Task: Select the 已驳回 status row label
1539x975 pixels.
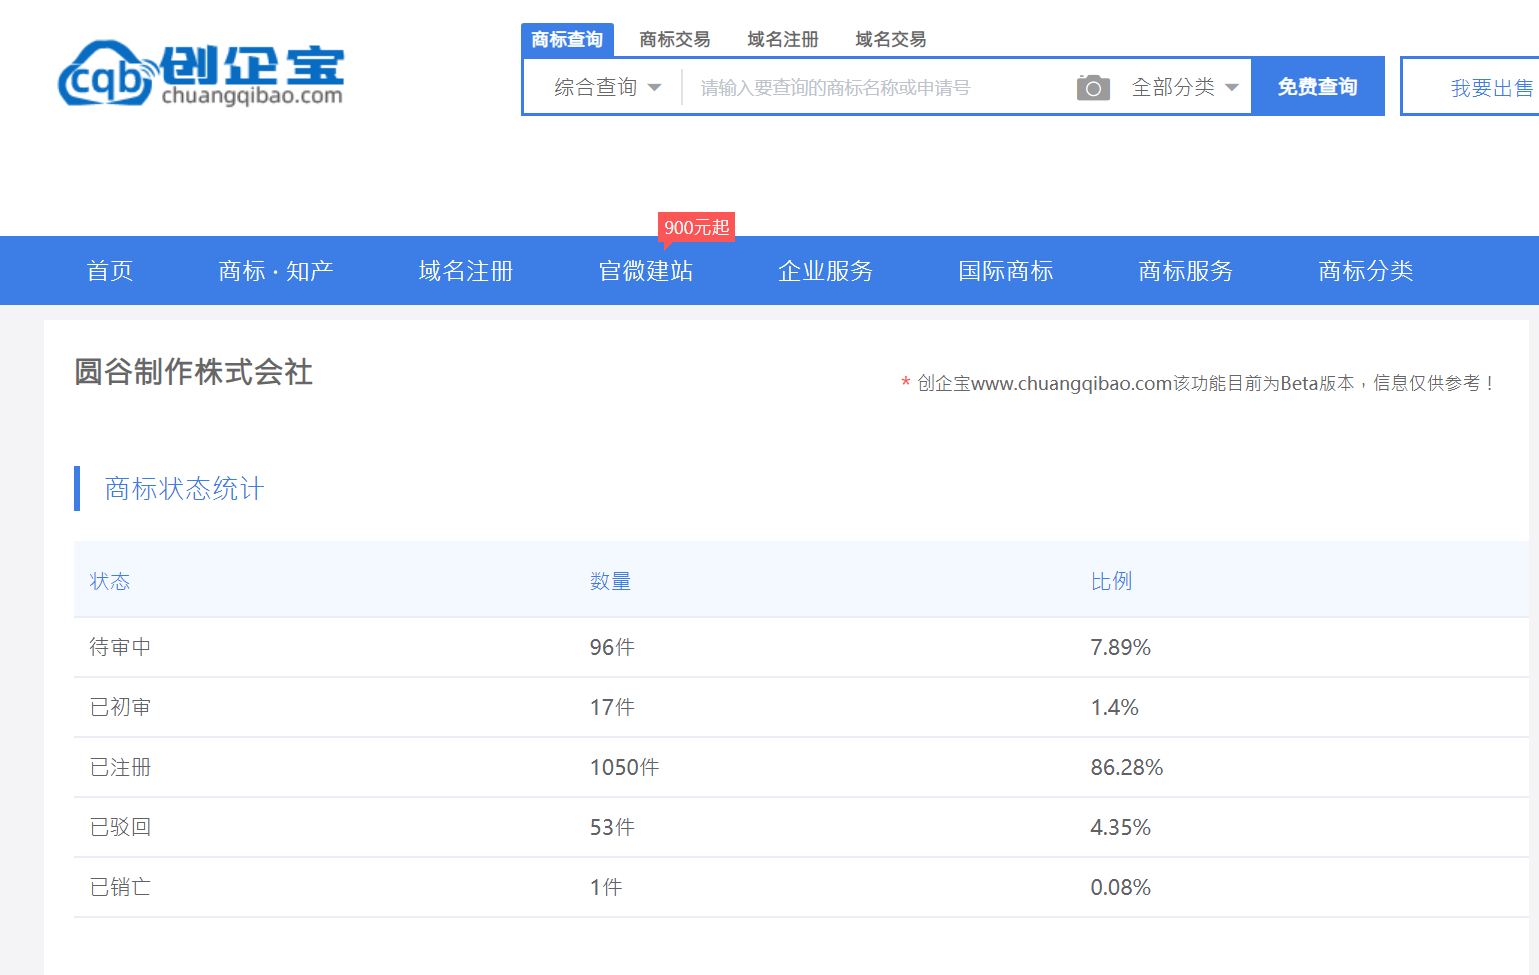Action: tap(120, 827)
